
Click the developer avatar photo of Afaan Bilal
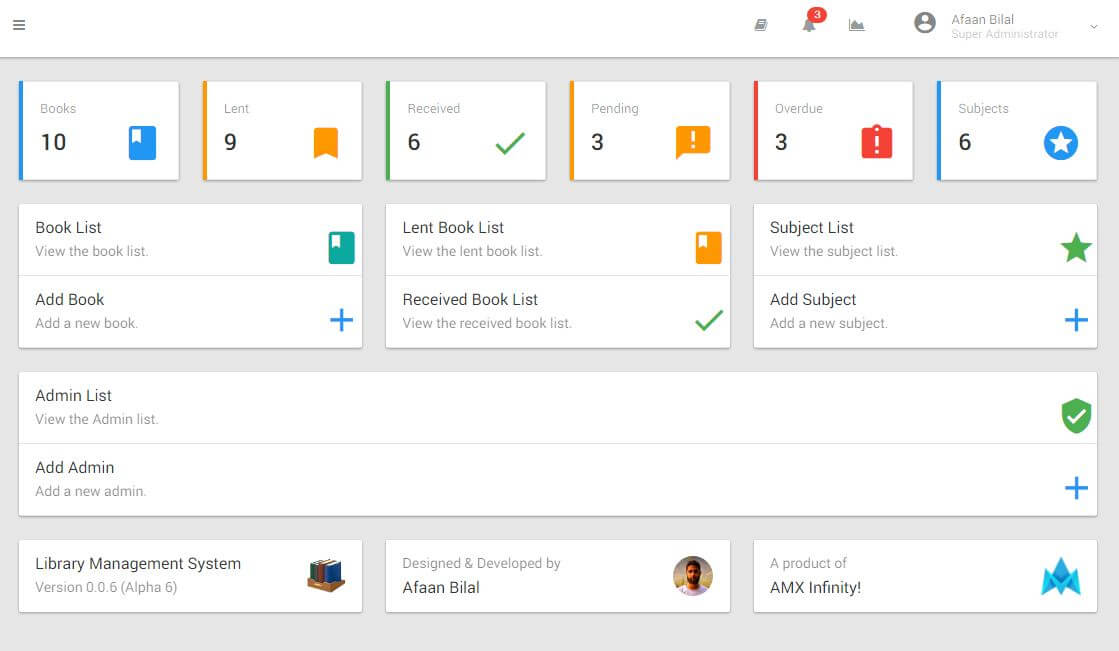coord(693,576)
